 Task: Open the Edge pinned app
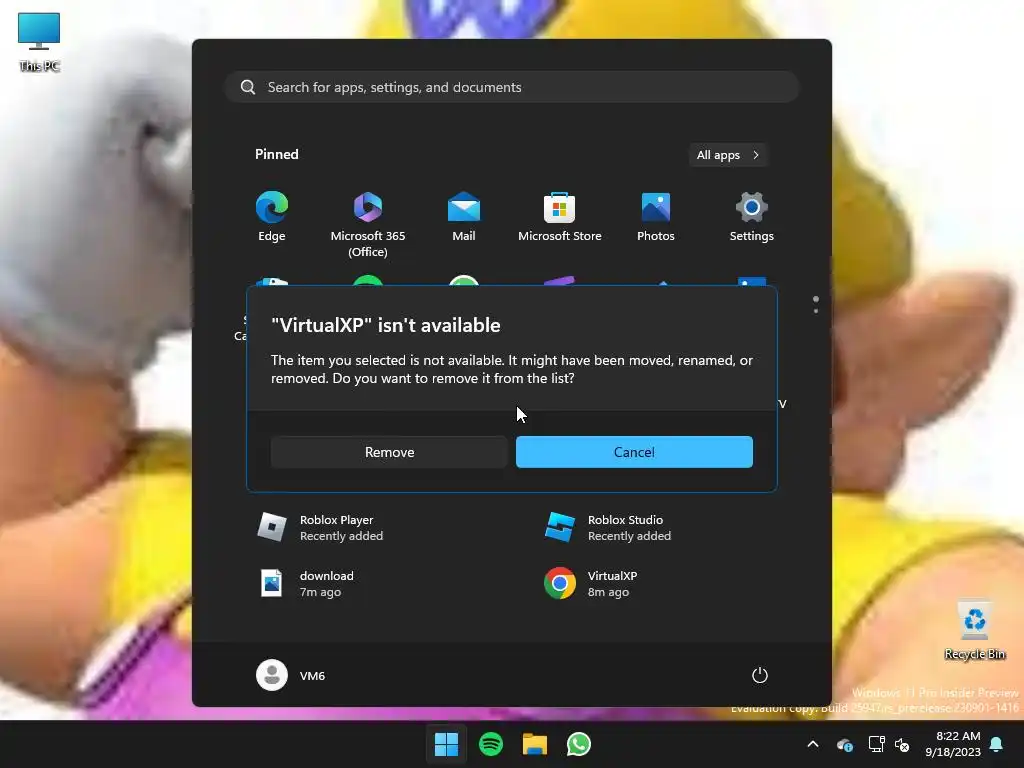click(272, 217)
